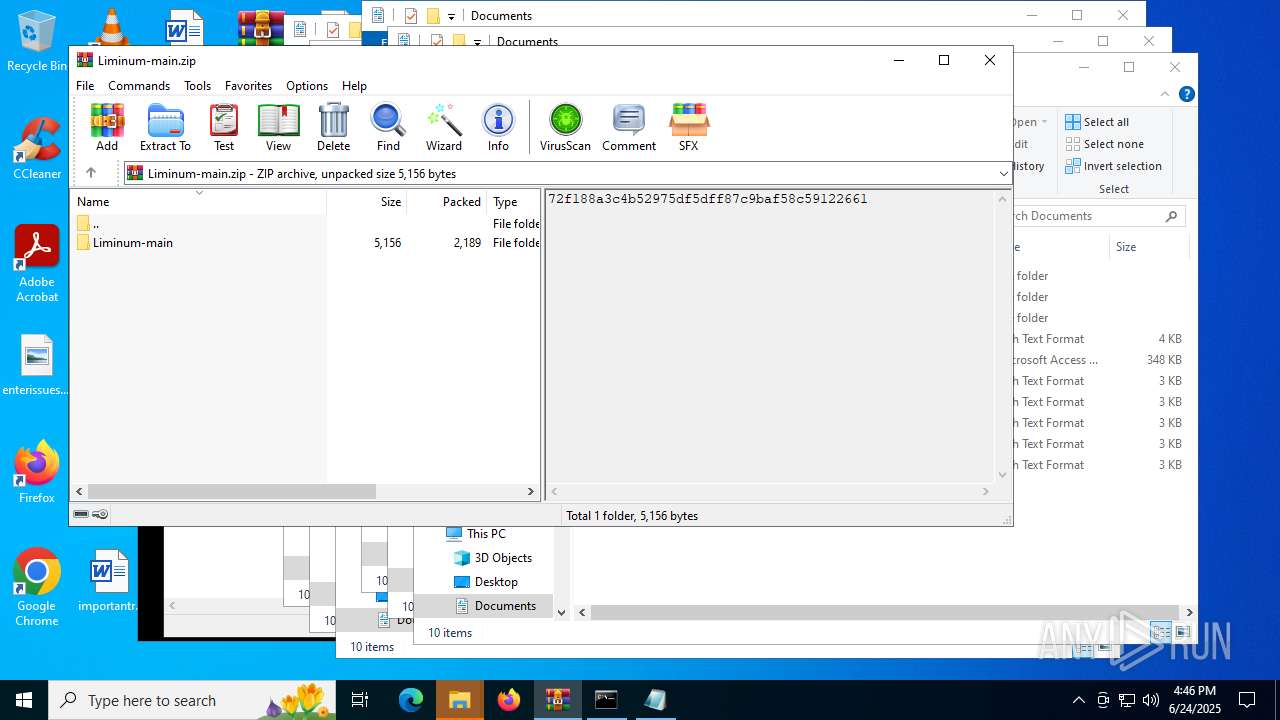Open the Help menu
The image size is (1280, 720).
point(354,86)
